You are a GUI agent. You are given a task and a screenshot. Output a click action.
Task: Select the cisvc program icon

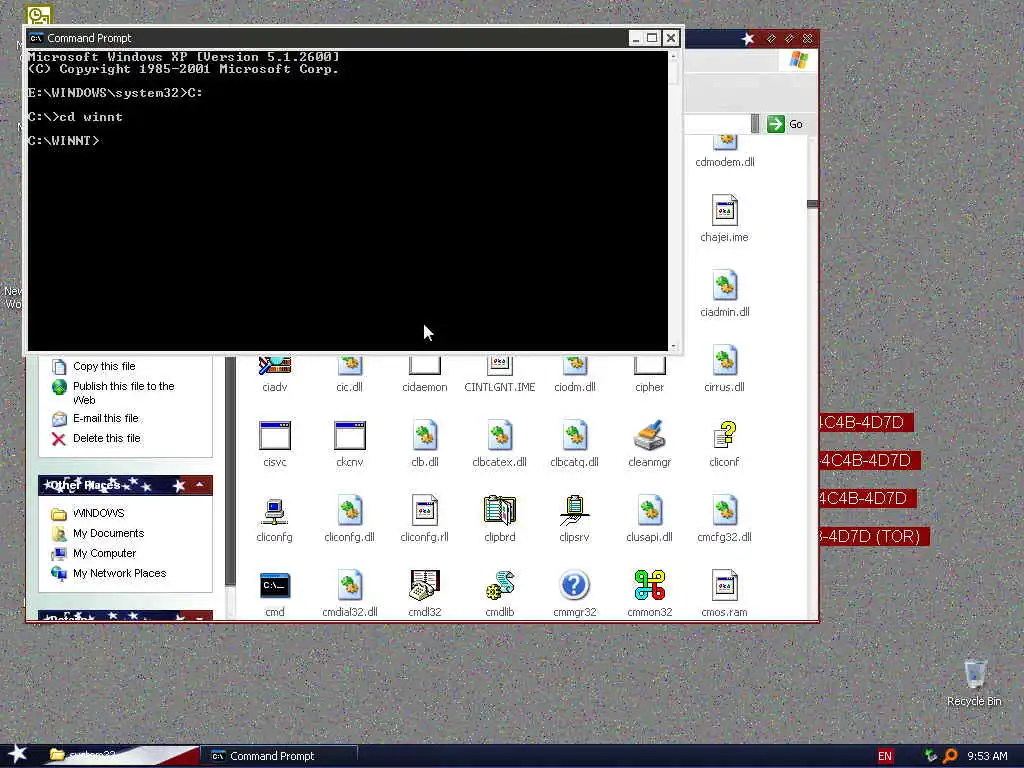tap(274, 436)
